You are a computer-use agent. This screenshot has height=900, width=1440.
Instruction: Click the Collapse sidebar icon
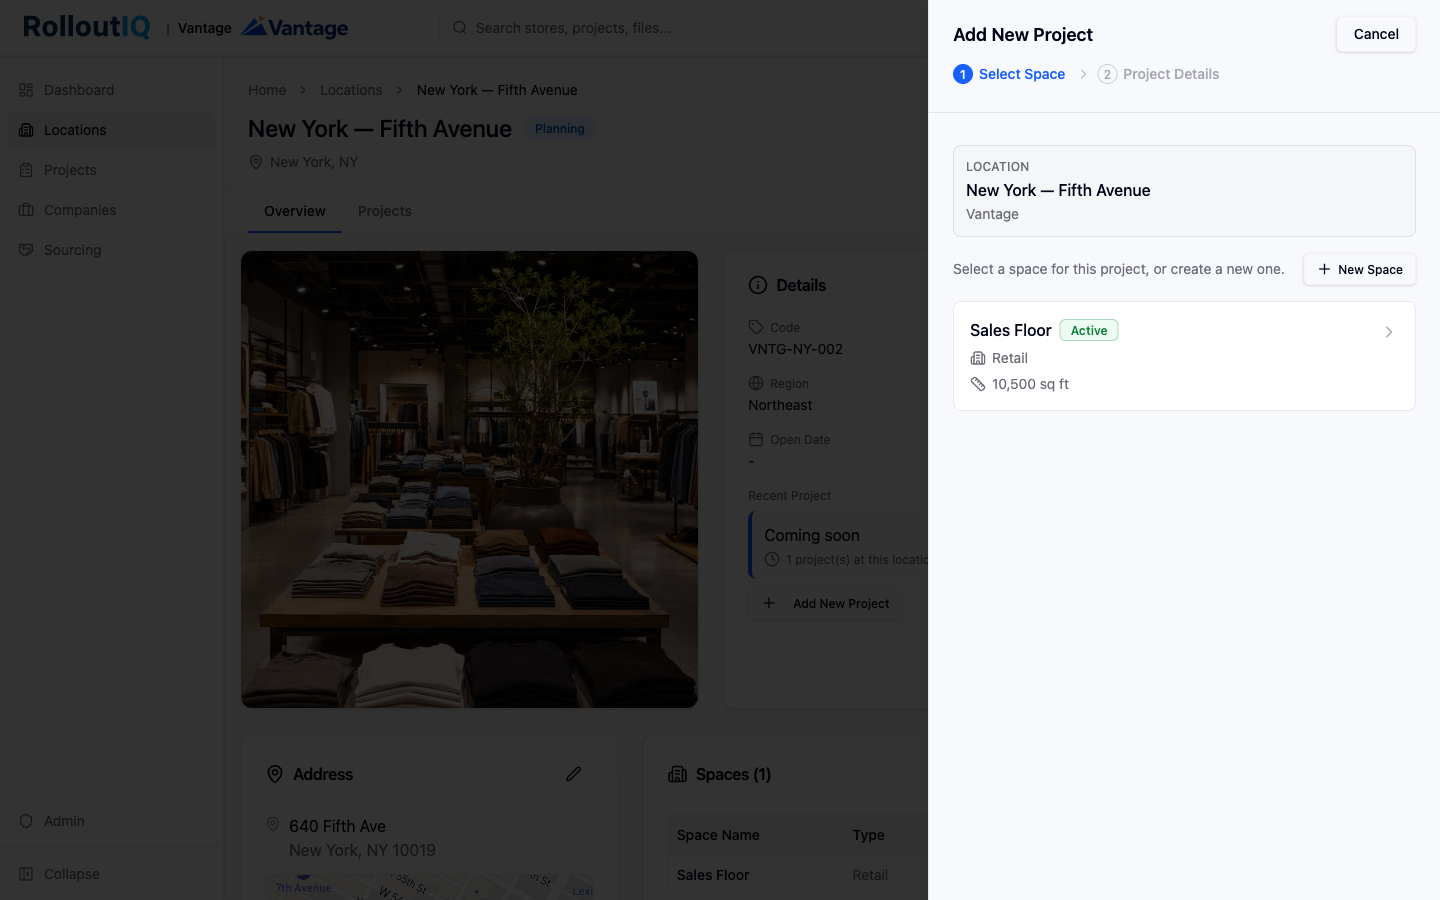point(26,874)
